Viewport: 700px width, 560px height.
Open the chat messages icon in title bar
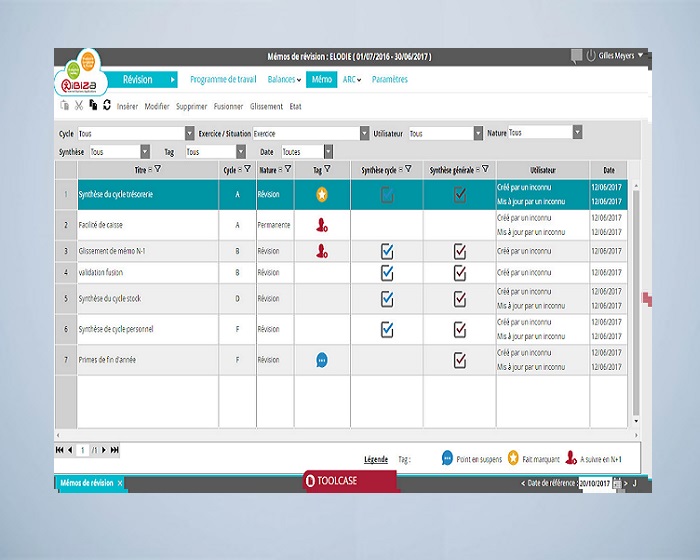pos(576,57)
